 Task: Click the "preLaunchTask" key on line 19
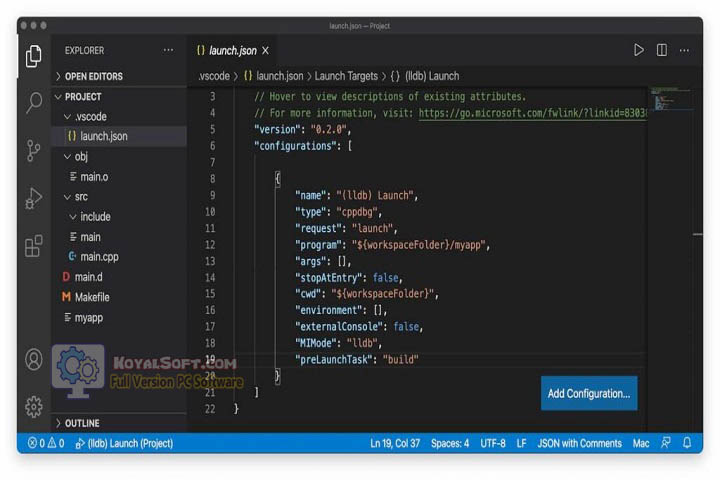tap(333, 360)
